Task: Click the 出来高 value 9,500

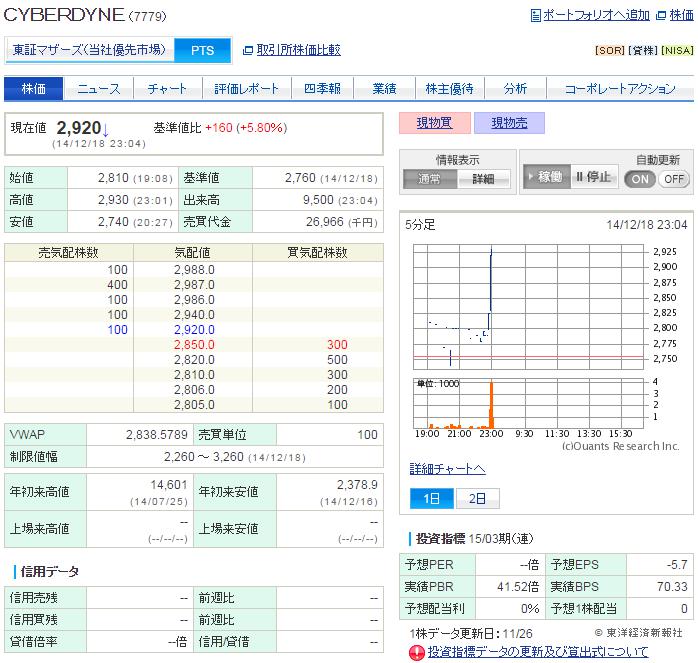Action: pyautogui.click(x=318, y=200)
